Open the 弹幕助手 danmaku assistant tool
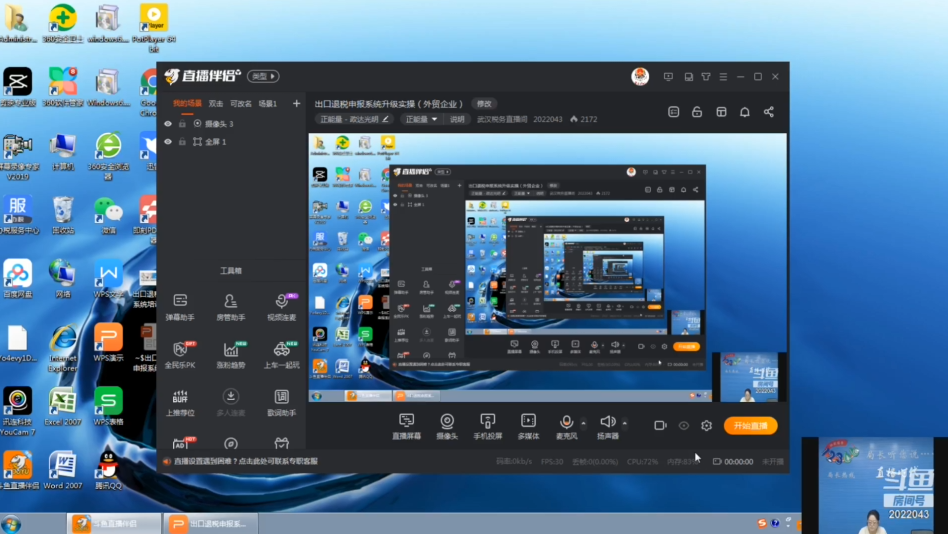The height and width of the screenshot is (534, 948). [x=180, y=307]
